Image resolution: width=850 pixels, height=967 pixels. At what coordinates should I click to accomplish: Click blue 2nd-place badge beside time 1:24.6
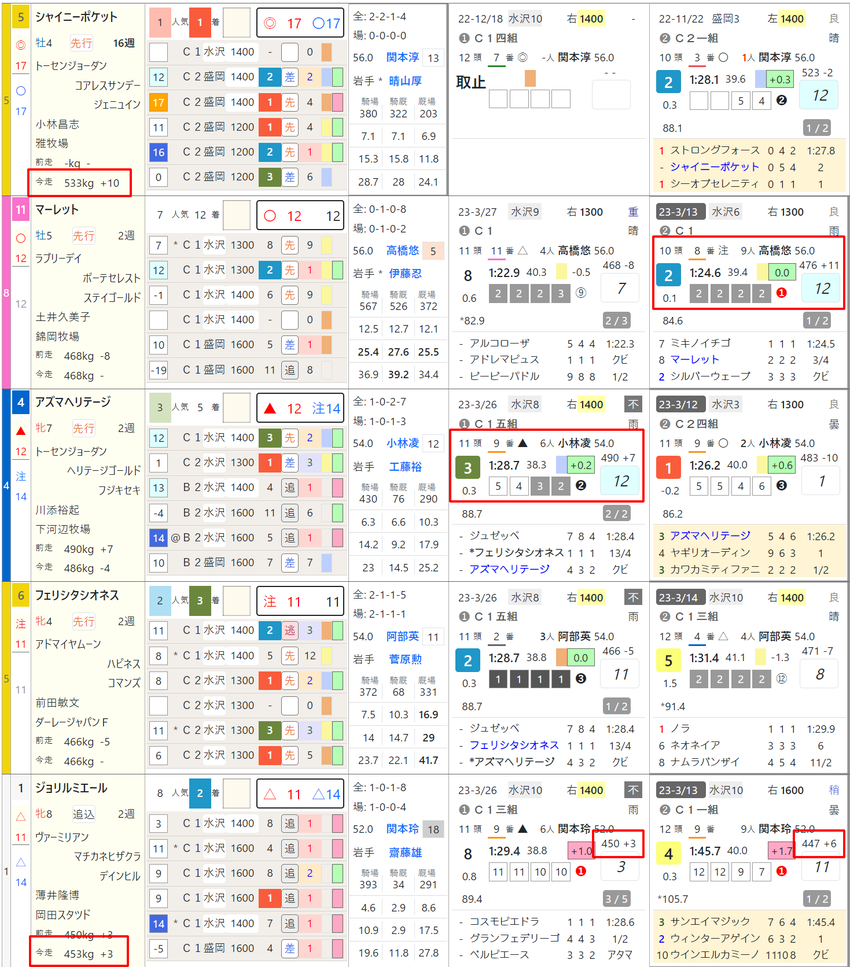[x=669, y=275]
